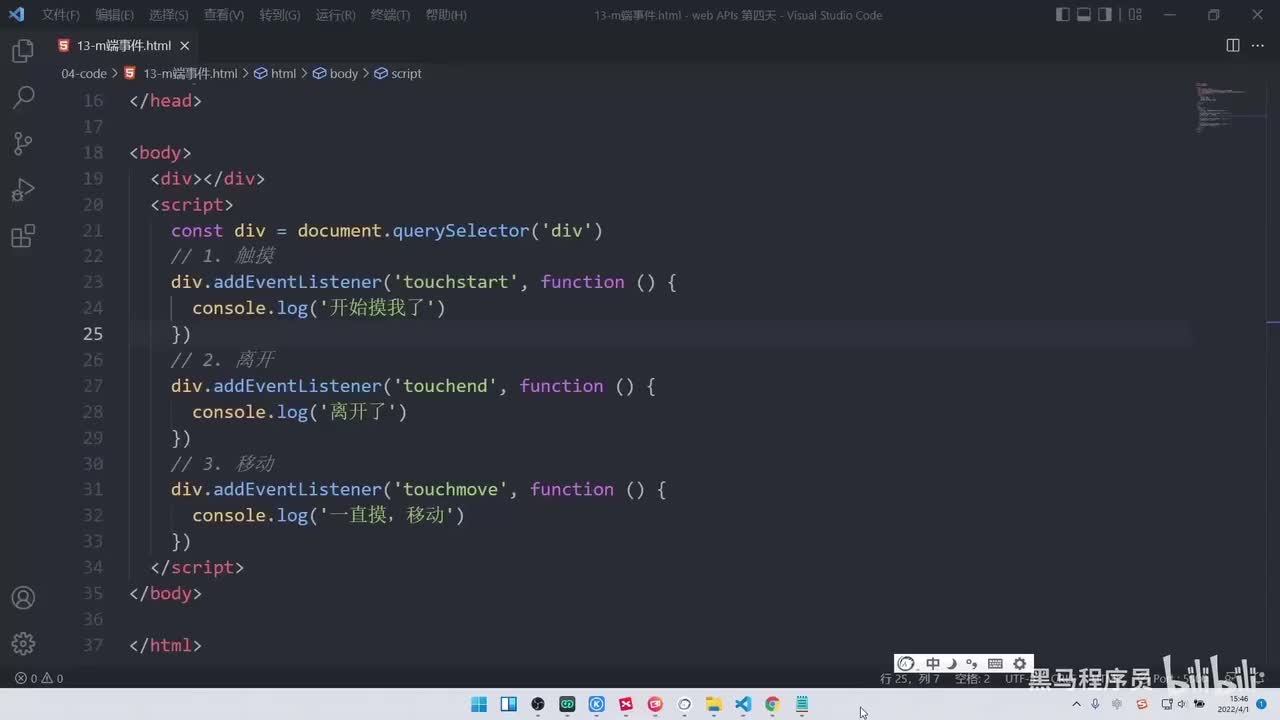The image size is (1280, 720).
Task: Open the Accounts menu icon
Action: click(x=23, y=598)
